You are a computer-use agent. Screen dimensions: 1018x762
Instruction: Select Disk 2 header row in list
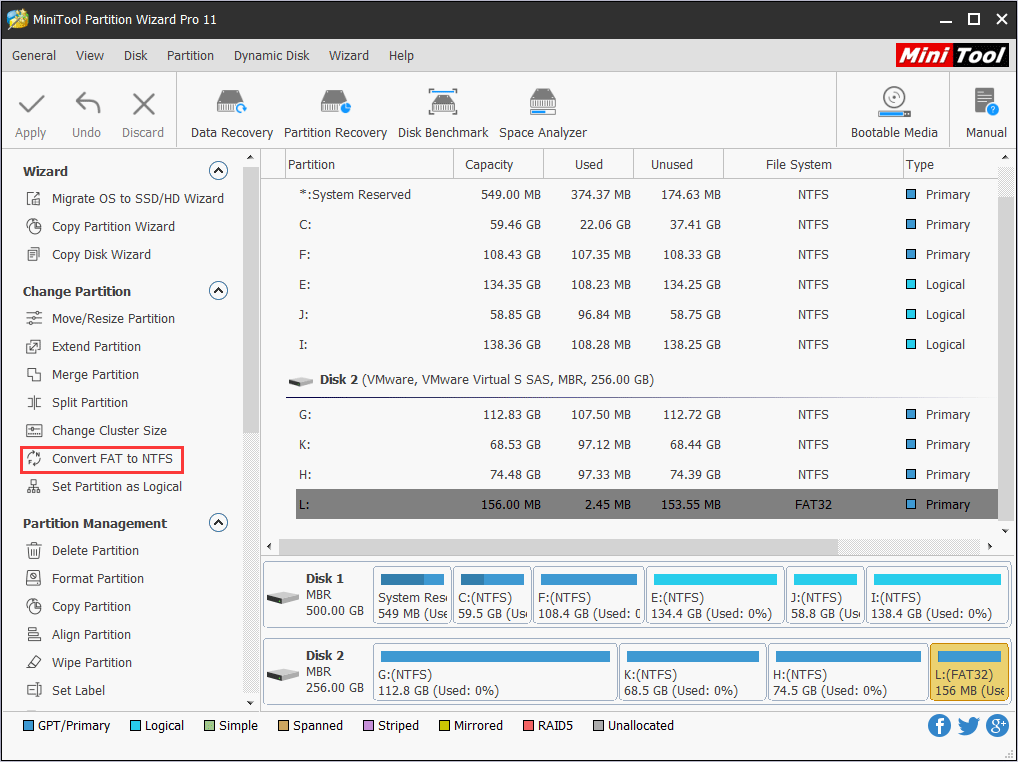tap(641, 380)
